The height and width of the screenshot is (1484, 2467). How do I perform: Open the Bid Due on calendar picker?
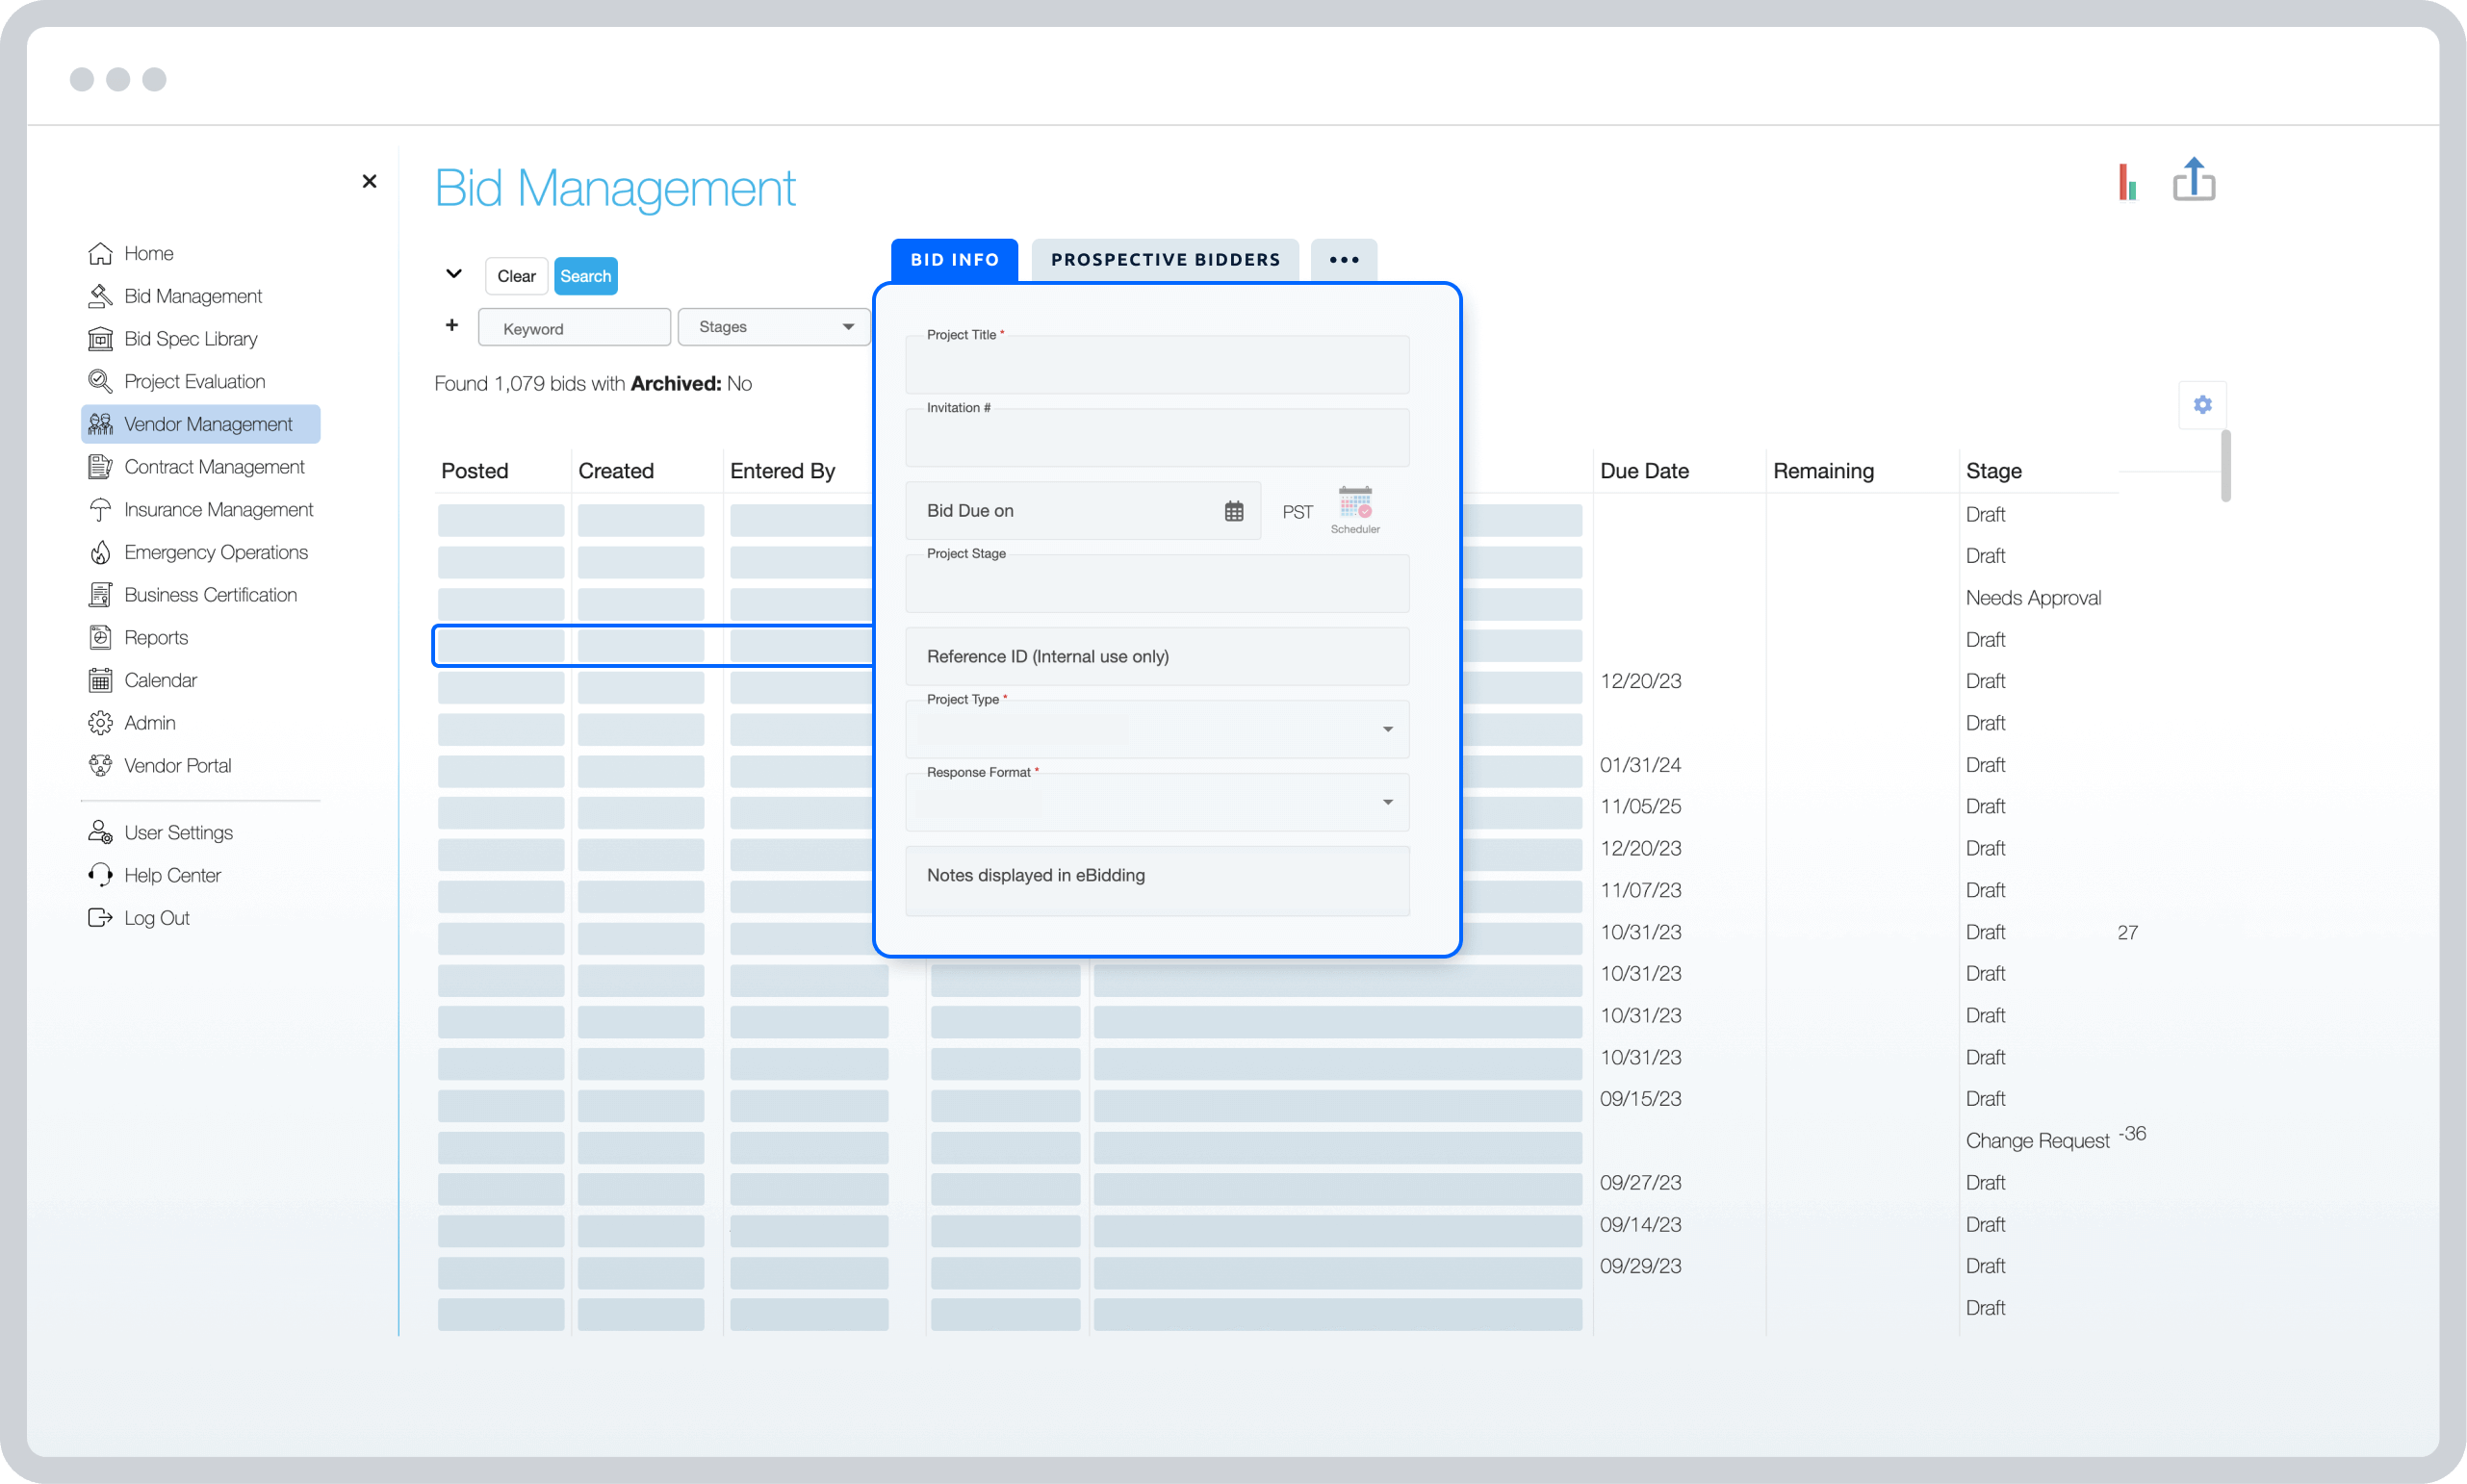(1235, 510)
